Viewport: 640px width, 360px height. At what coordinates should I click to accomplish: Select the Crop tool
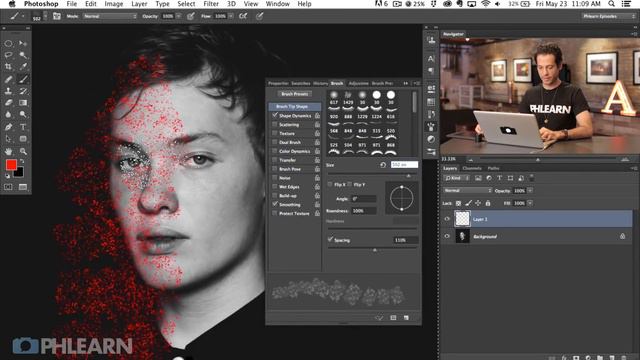tap(8, 67)
